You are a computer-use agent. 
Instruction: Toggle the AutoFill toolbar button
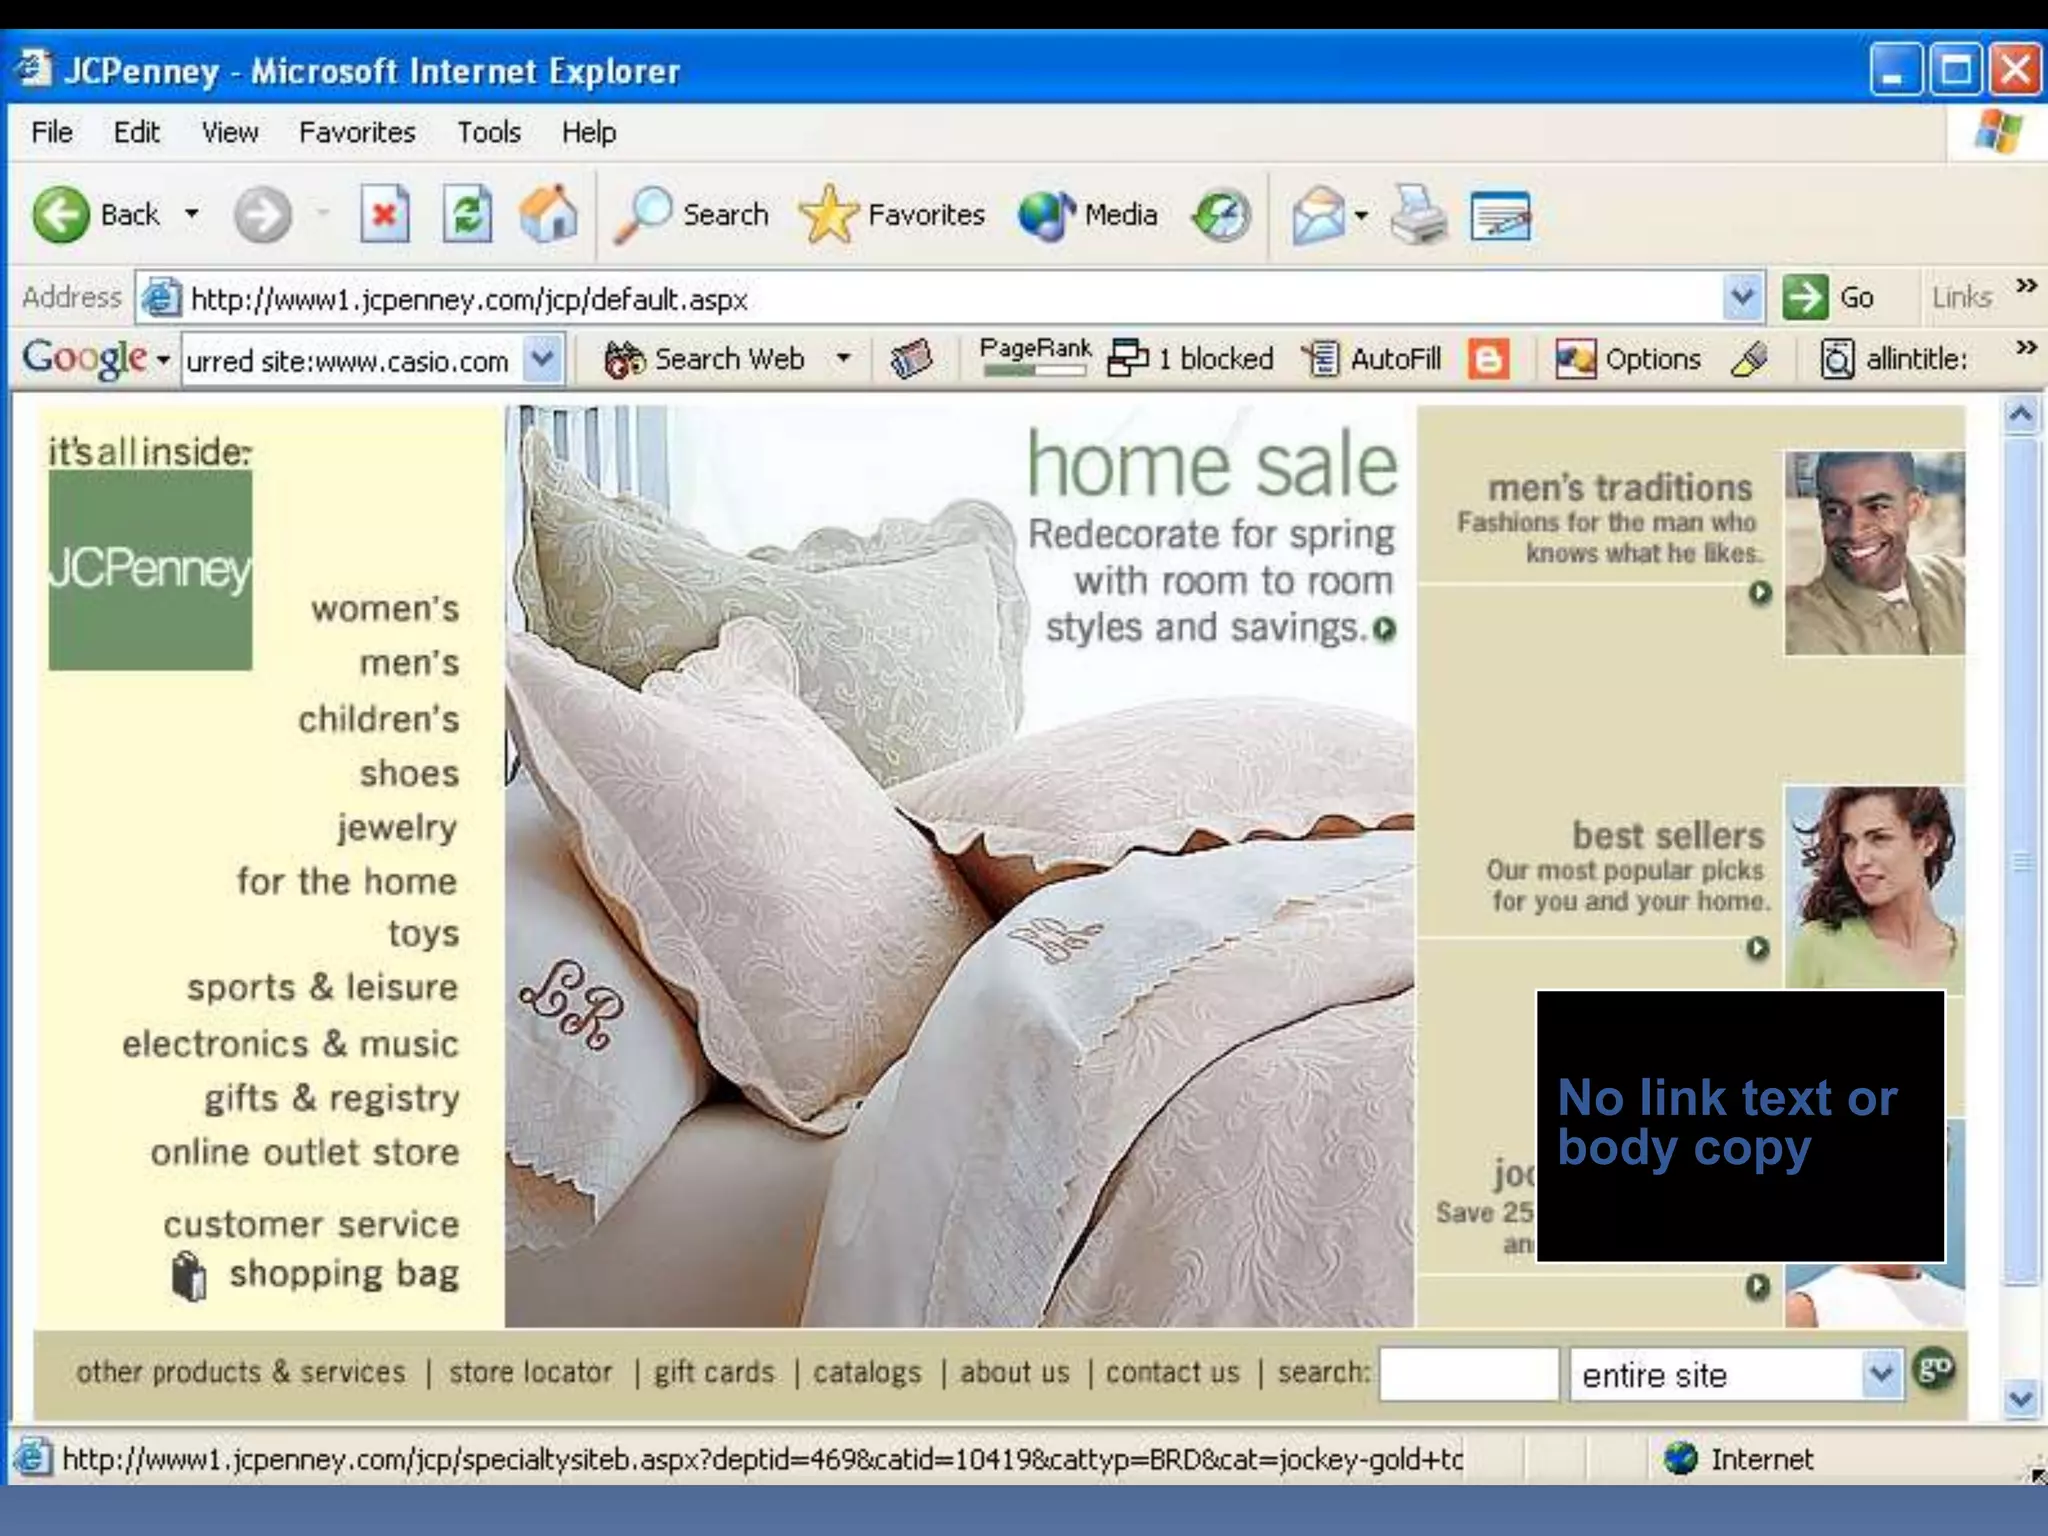click(x=1372, y=359)
